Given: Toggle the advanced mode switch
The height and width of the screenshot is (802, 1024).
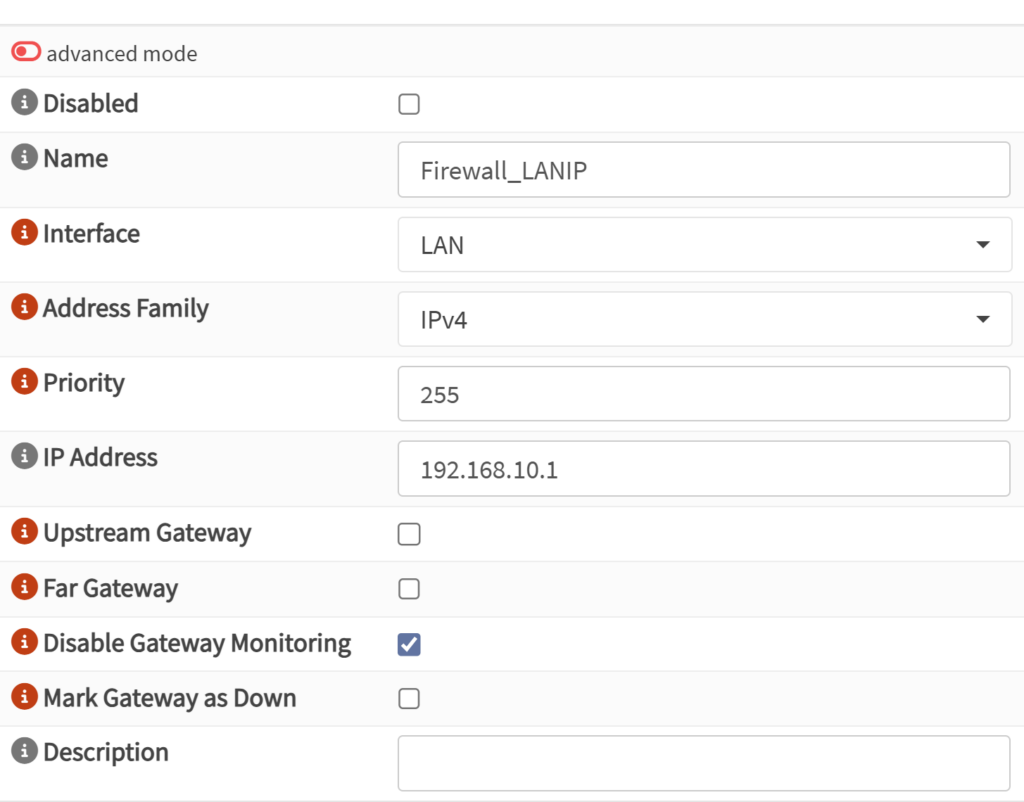Looking at the screenshot, I should (x=26, y=52).
